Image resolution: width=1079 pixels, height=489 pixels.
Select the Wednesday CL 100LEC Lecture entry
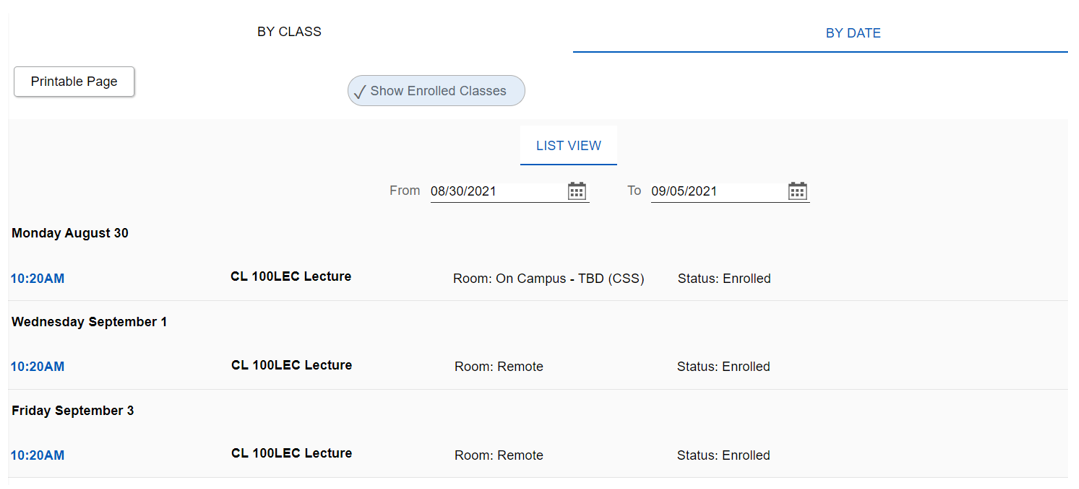tap(291, 366)
